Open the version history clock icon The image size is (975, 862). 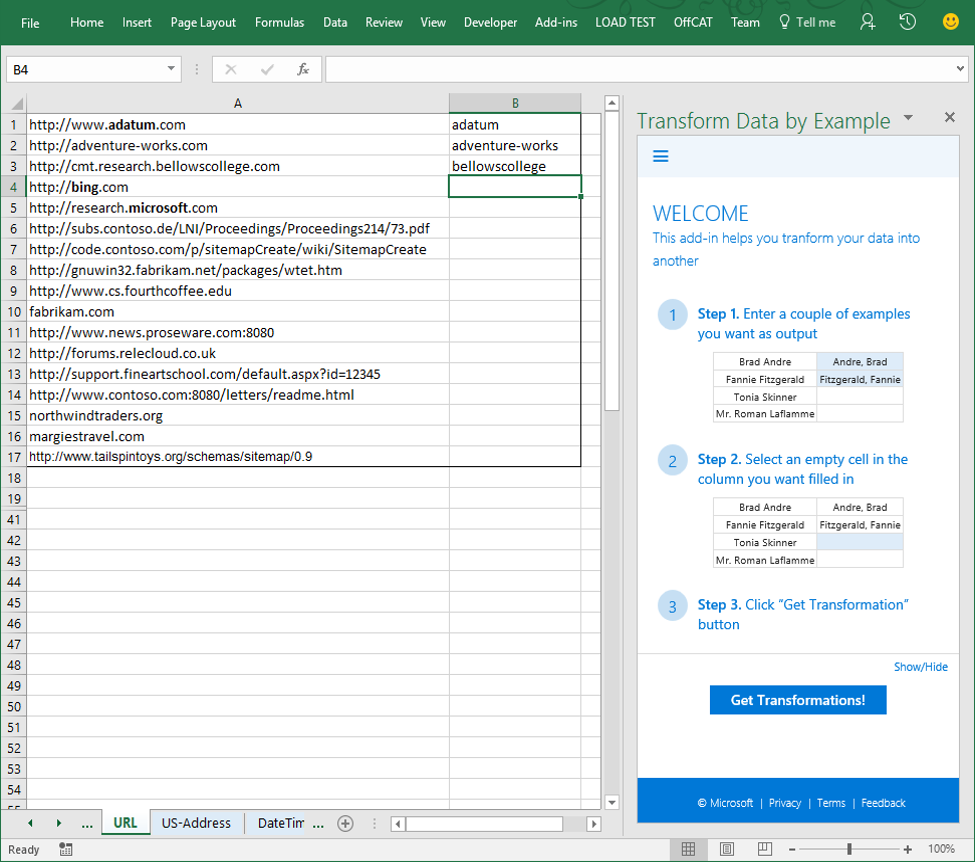(907, 22)
